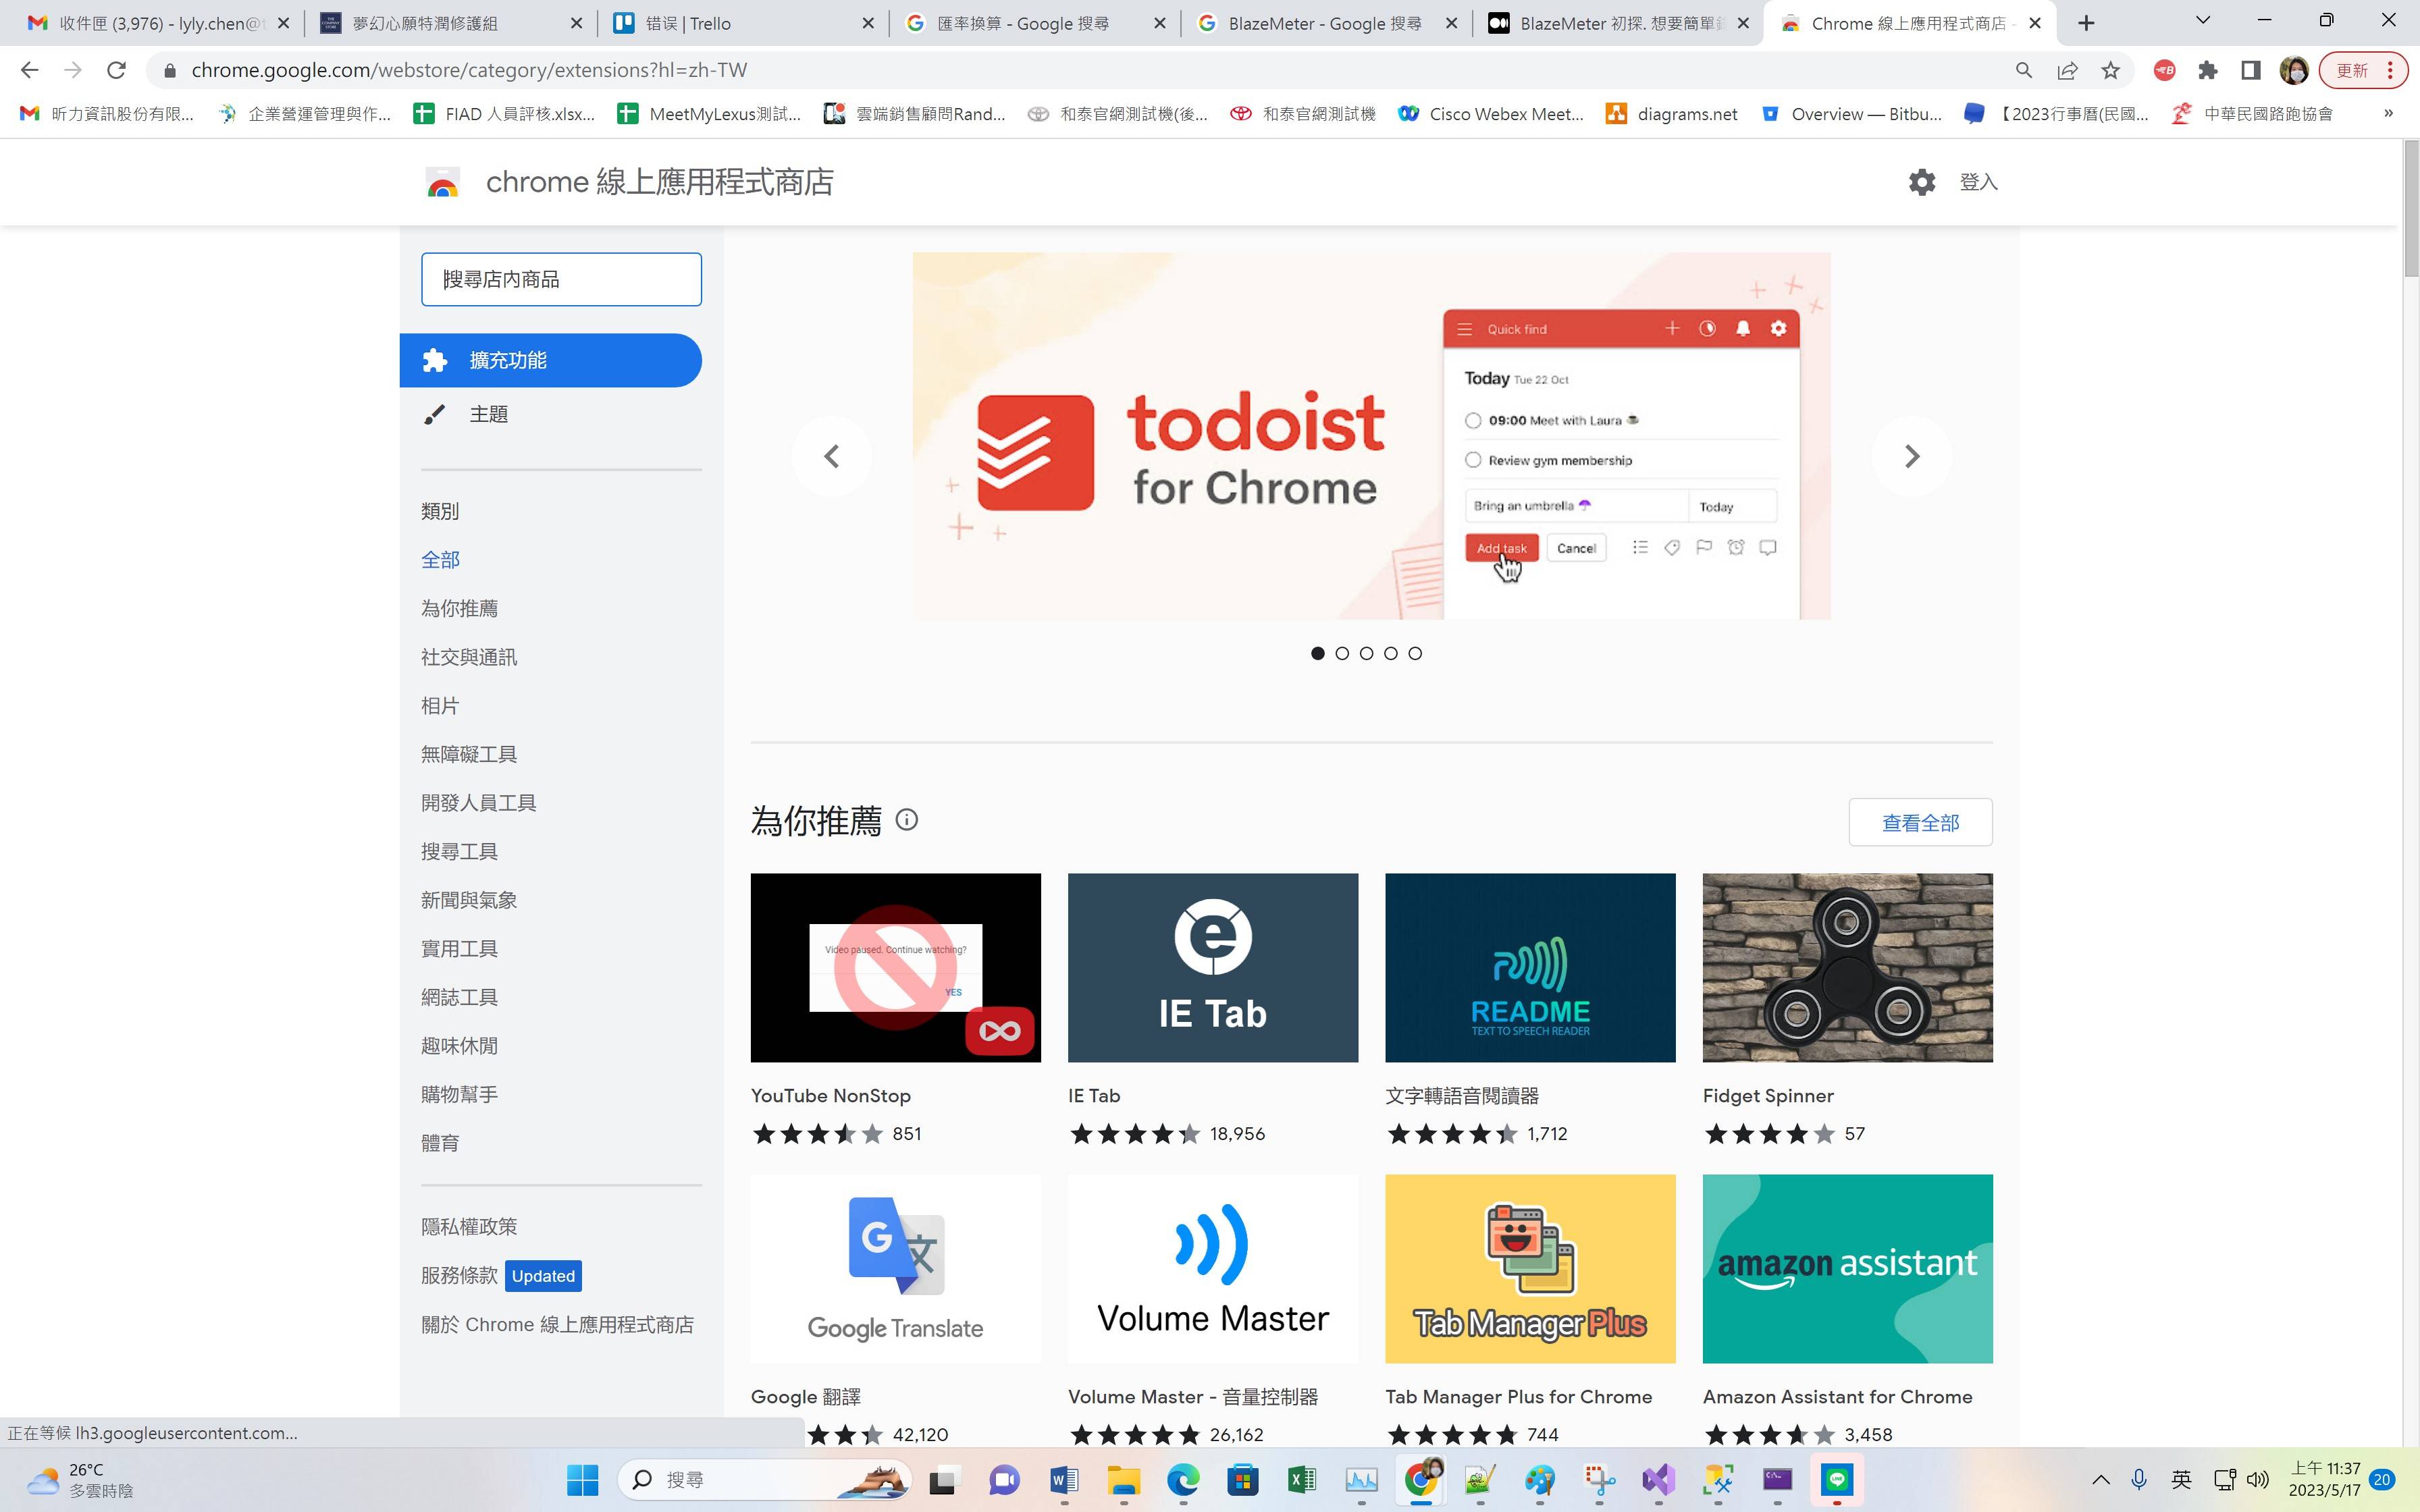Toggle Chrome side panel icon
Viewport: 2420px width, 1512px height.
tap(2251, 70)
